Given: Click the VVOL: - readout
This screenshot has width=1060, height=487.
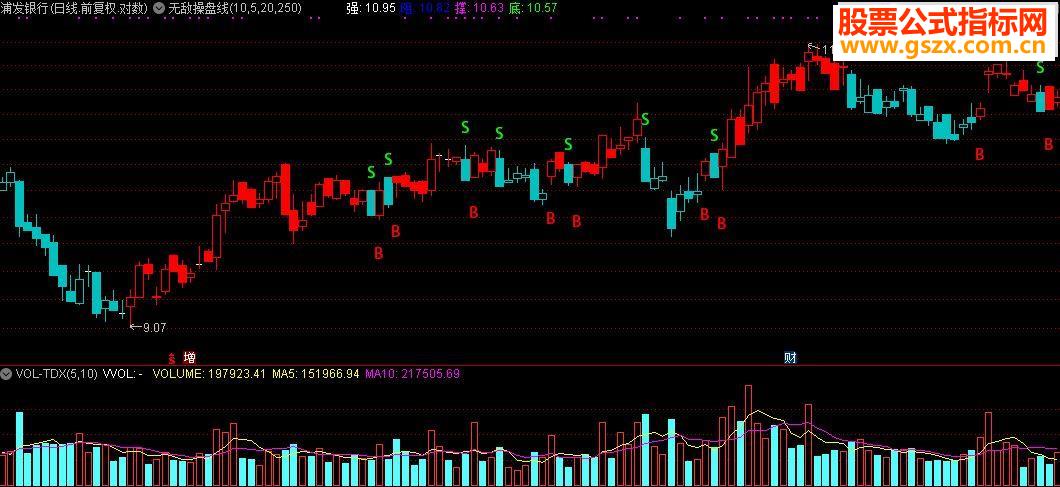Looking at the screenshot, I should 122,373.
